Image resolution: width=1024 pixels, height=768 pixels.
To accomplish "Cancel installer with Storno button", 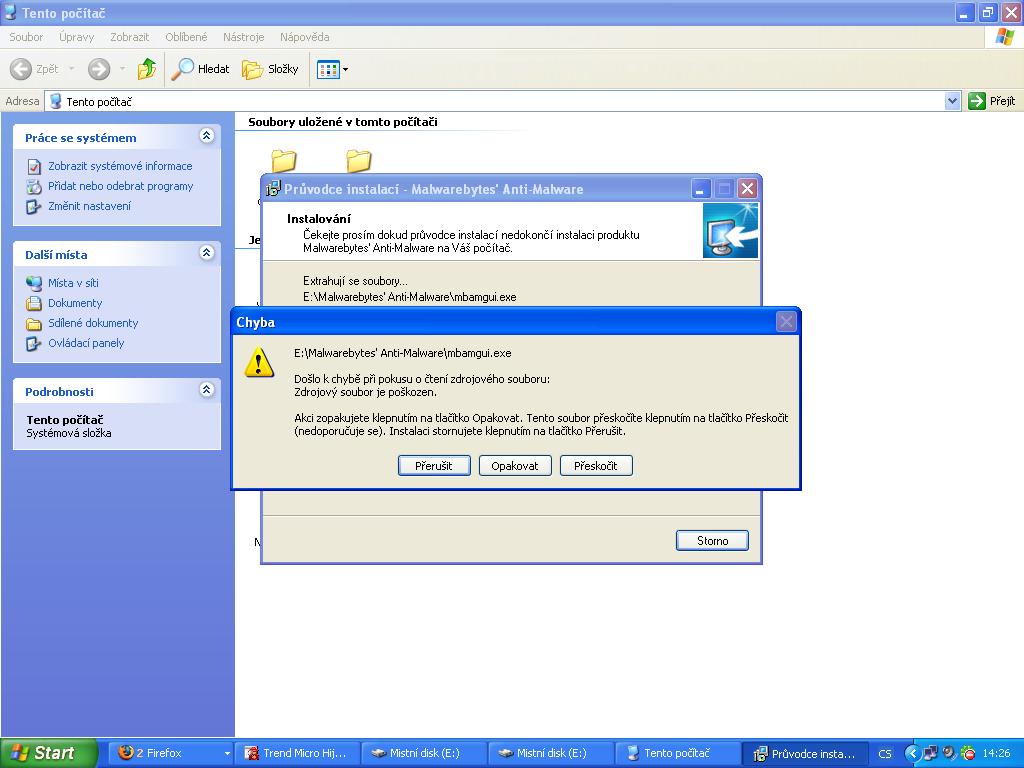I will (x=712, y=541).
